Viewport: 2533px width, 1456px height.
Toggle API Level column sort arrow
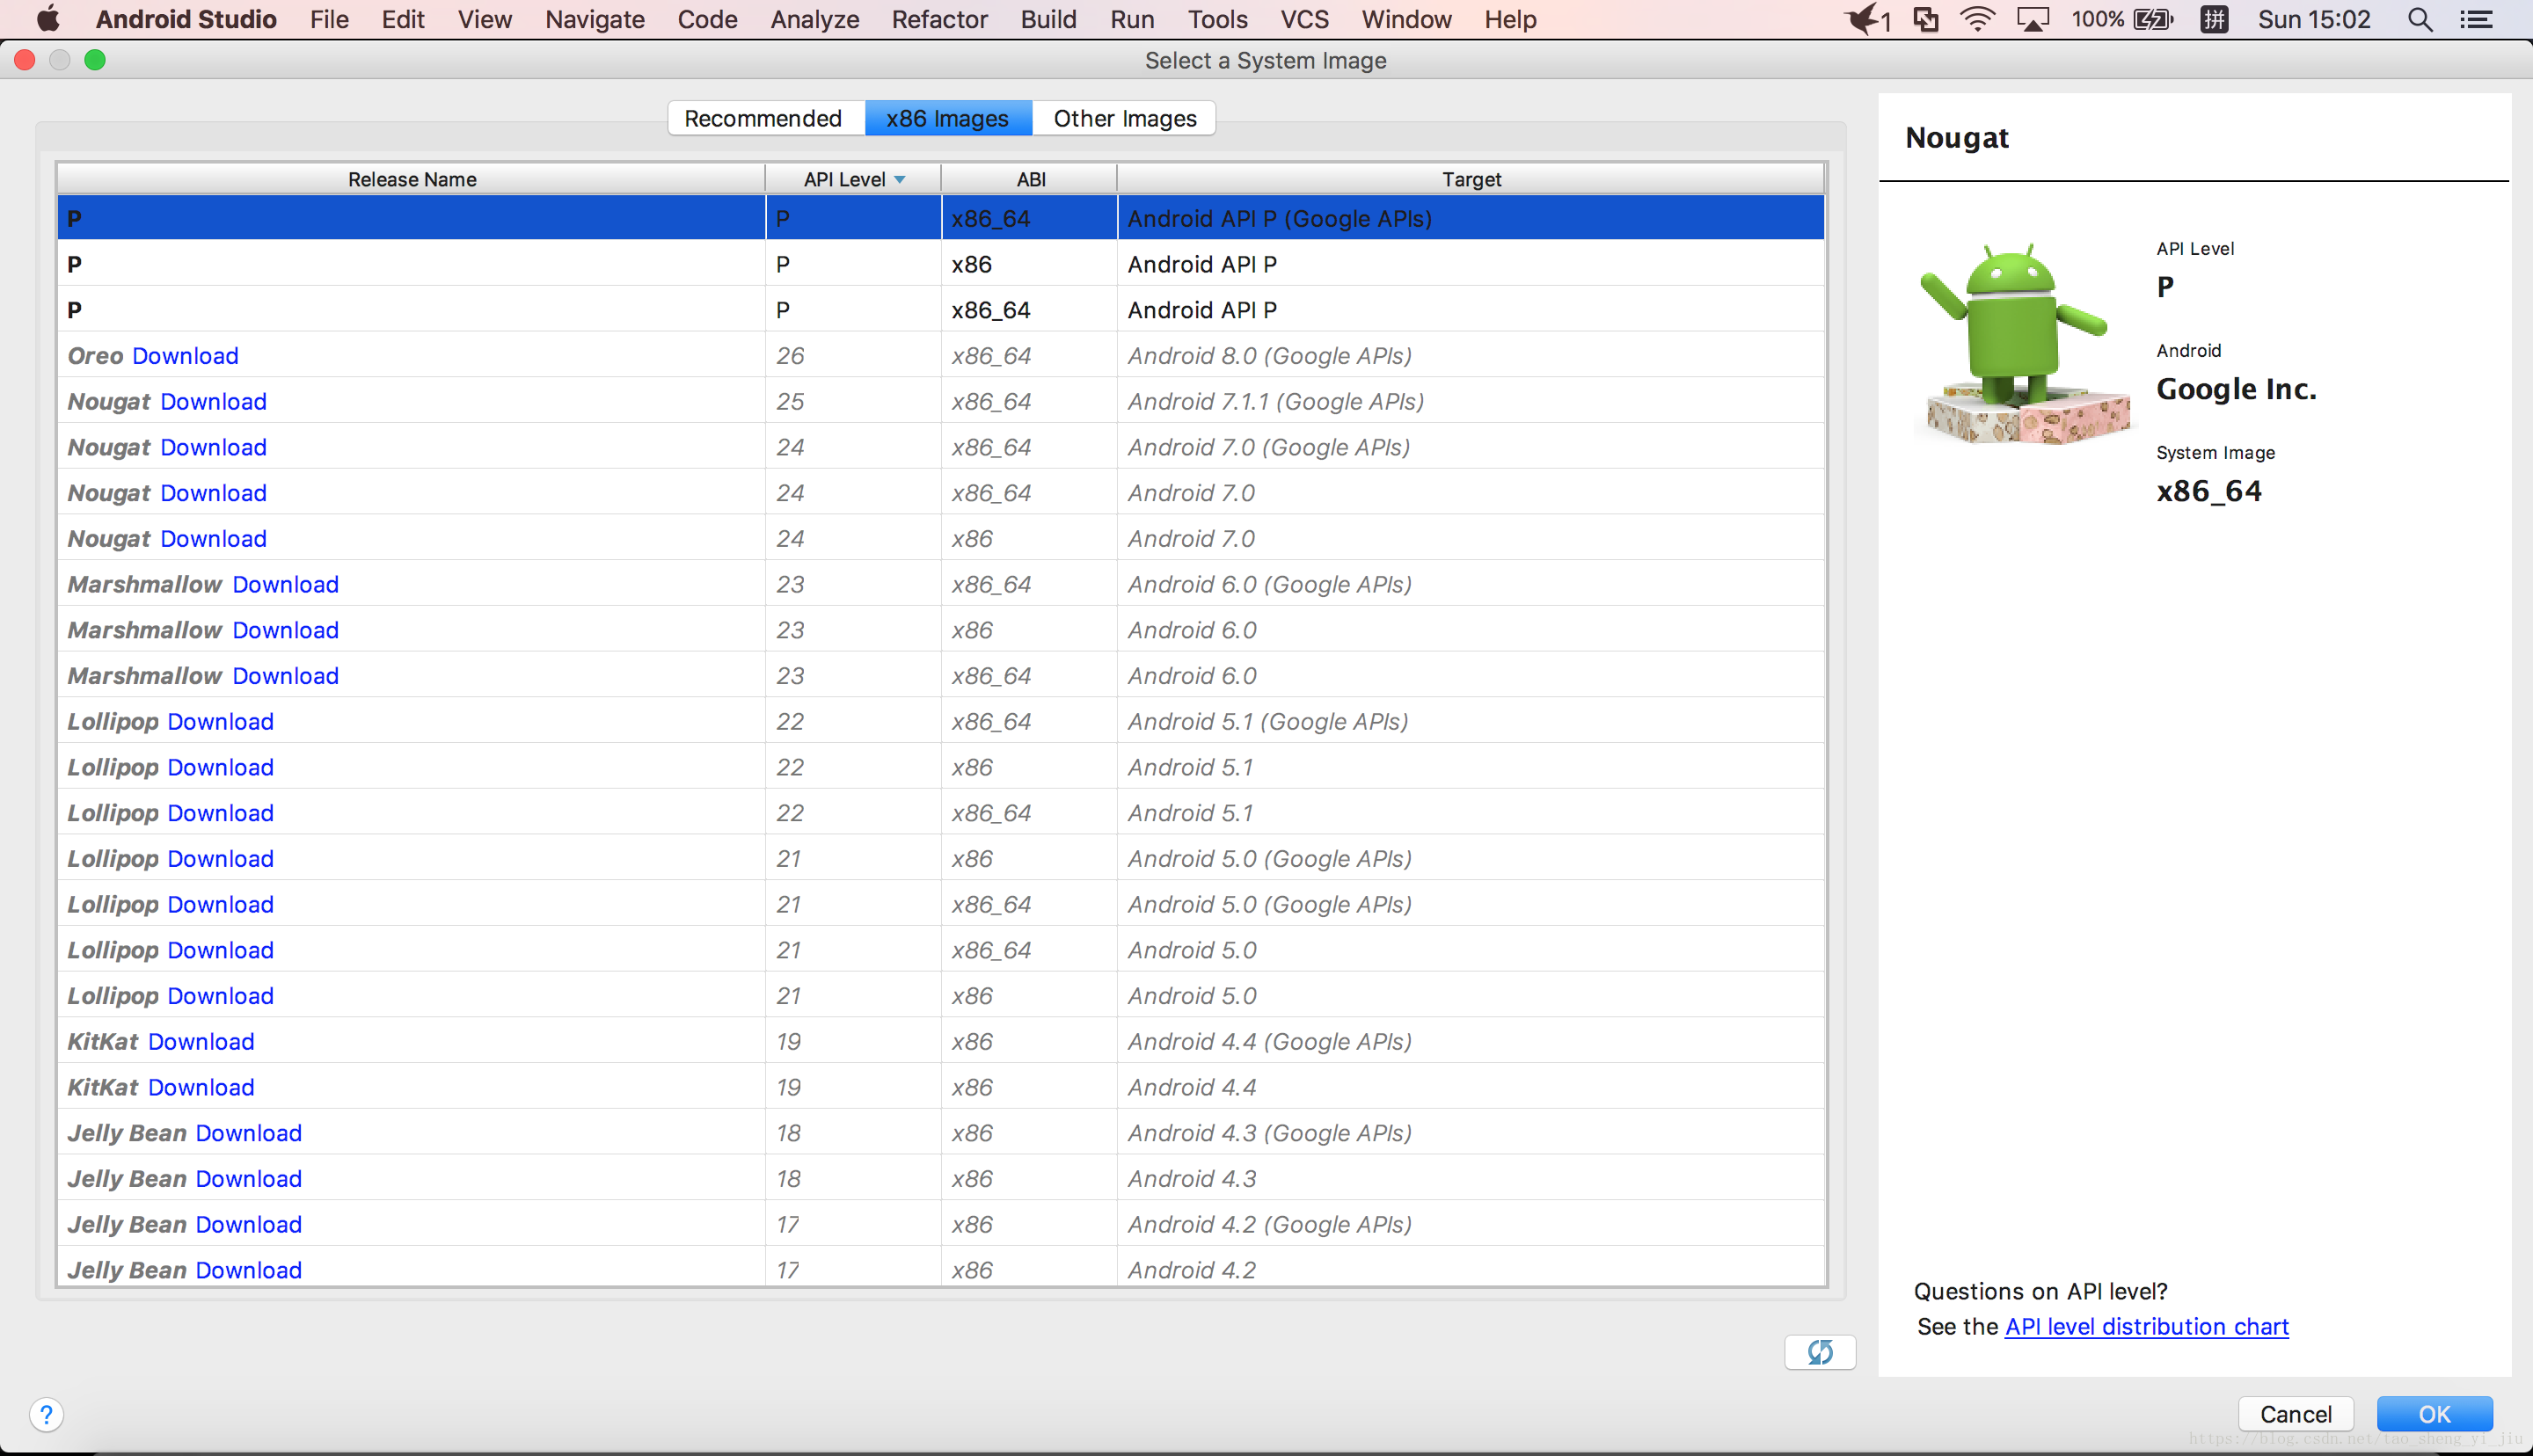[900, 179]
